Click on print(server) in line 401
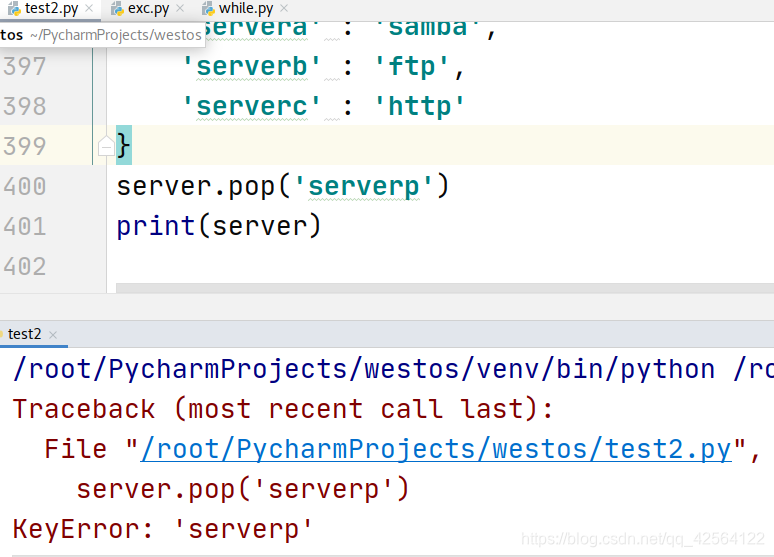 219,227
